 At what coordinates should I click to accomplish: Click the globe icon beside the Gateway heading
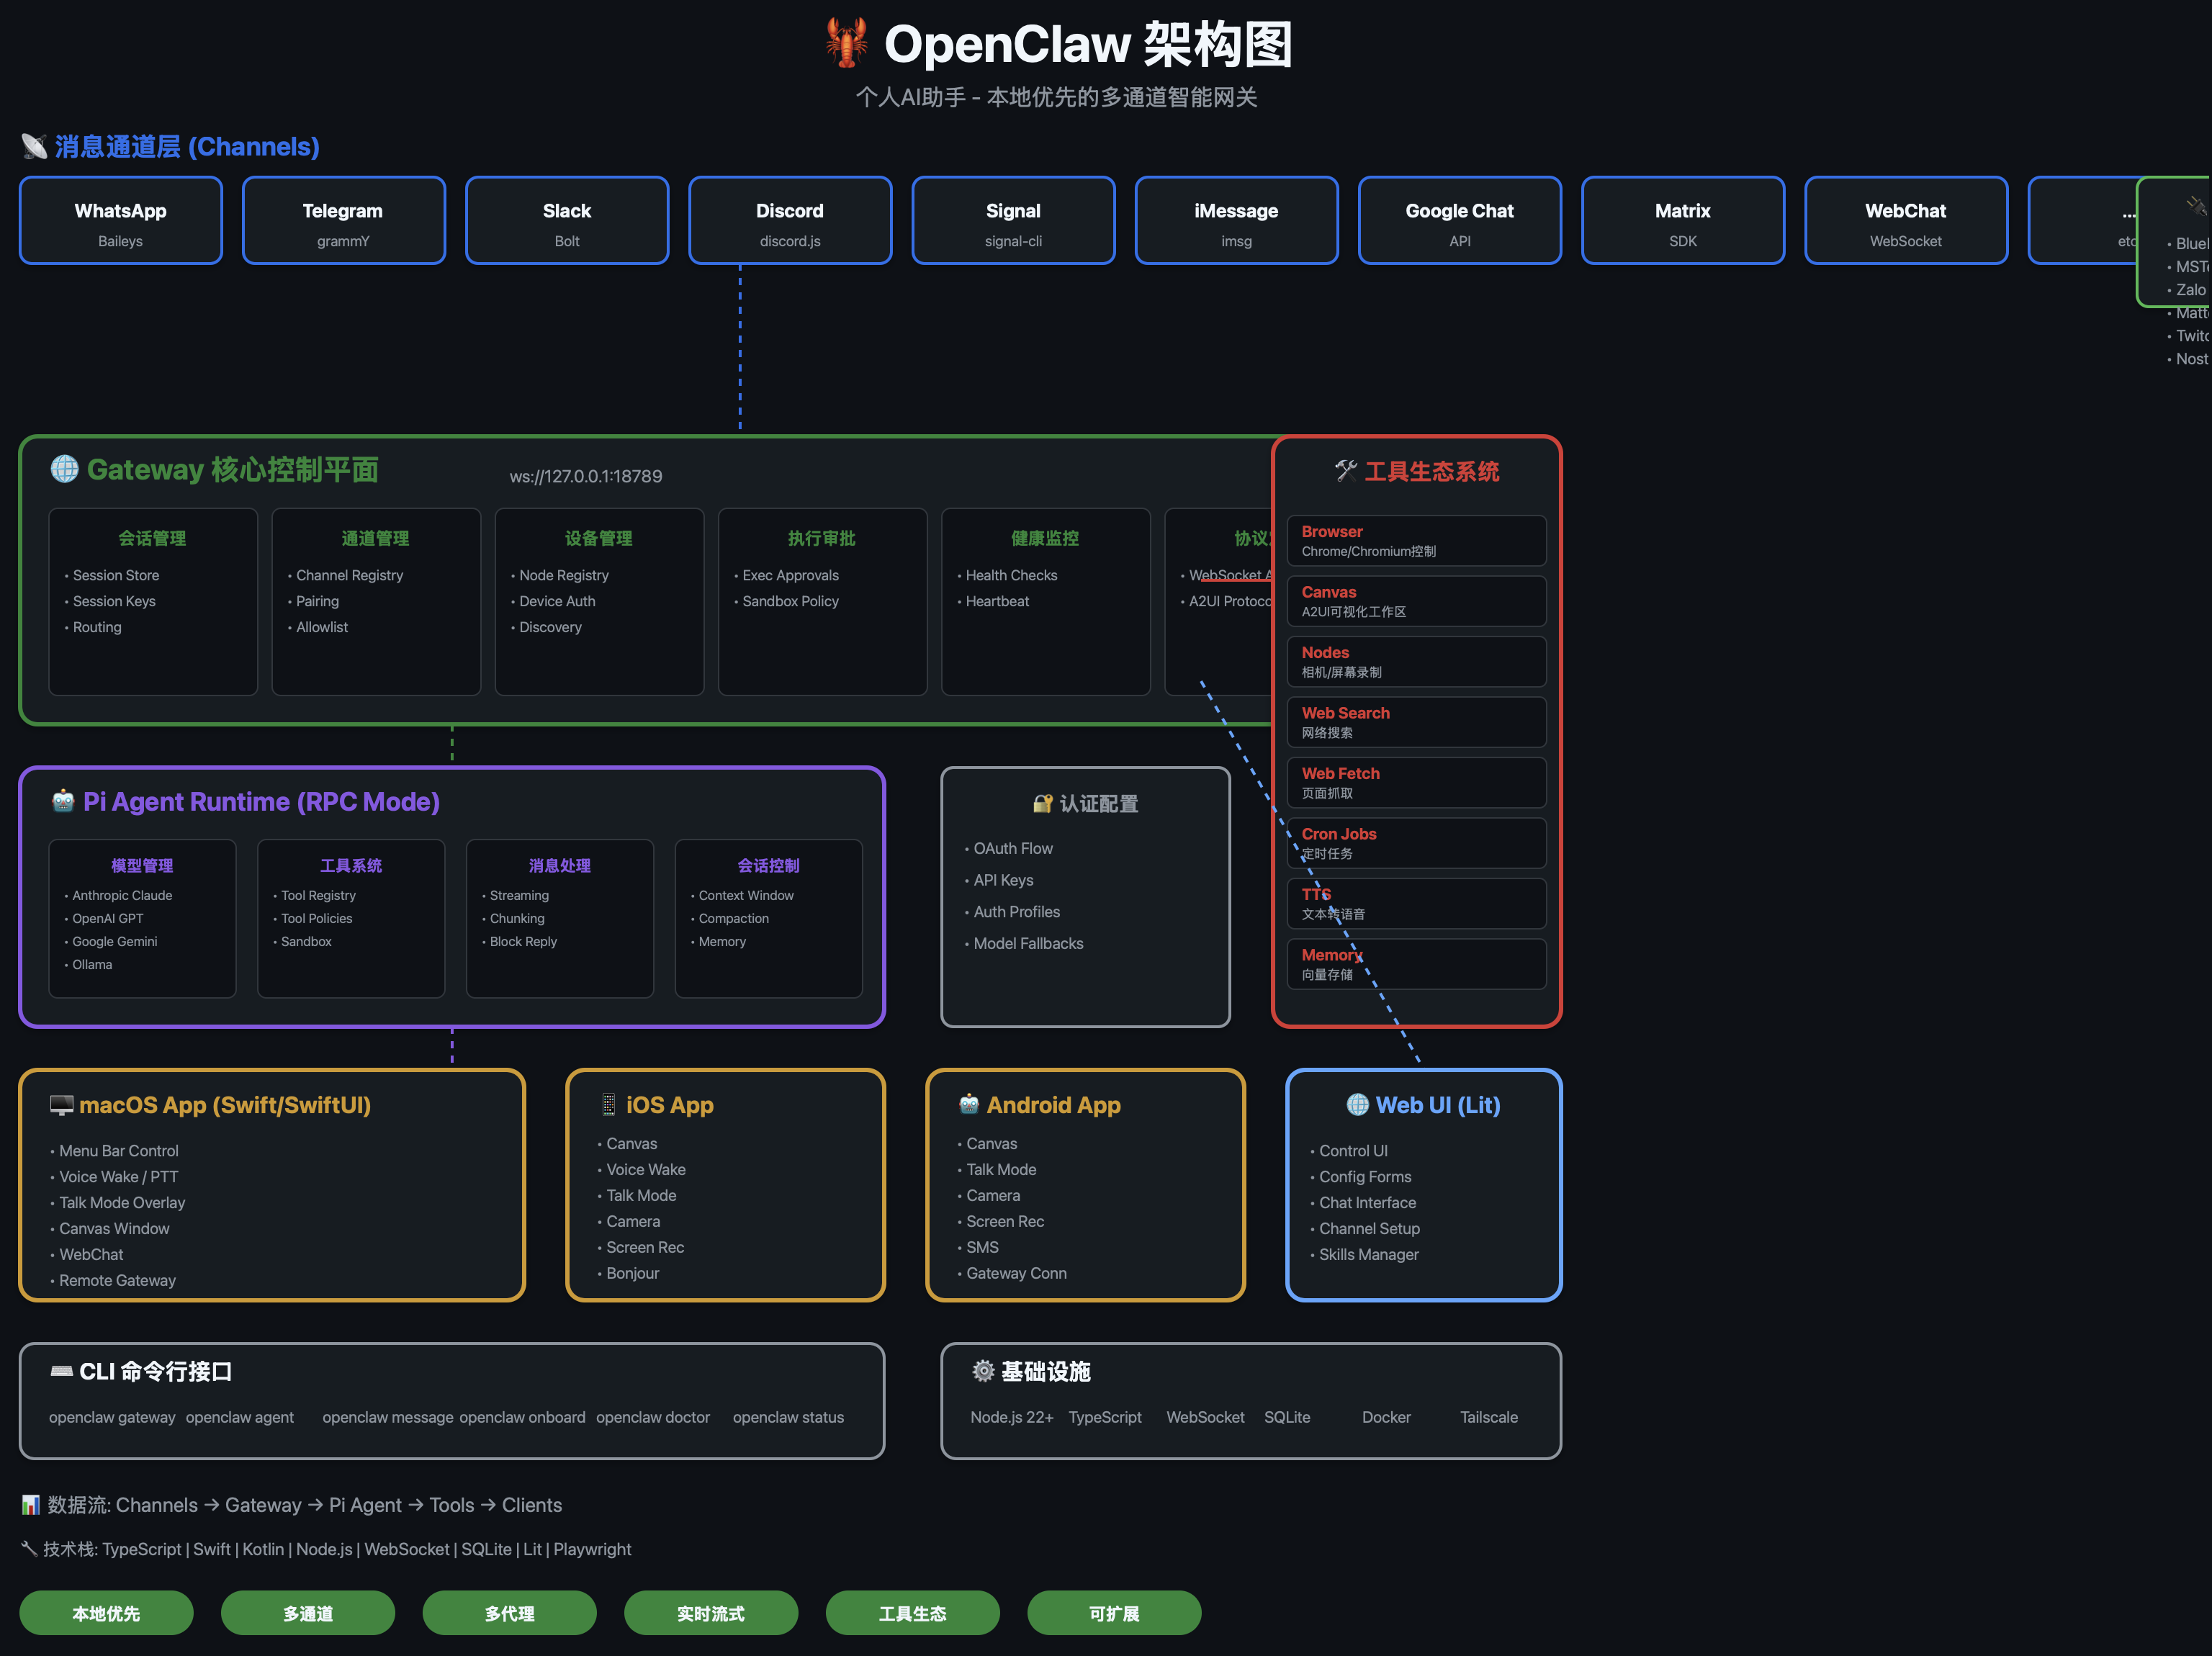[x=65, y=469]
